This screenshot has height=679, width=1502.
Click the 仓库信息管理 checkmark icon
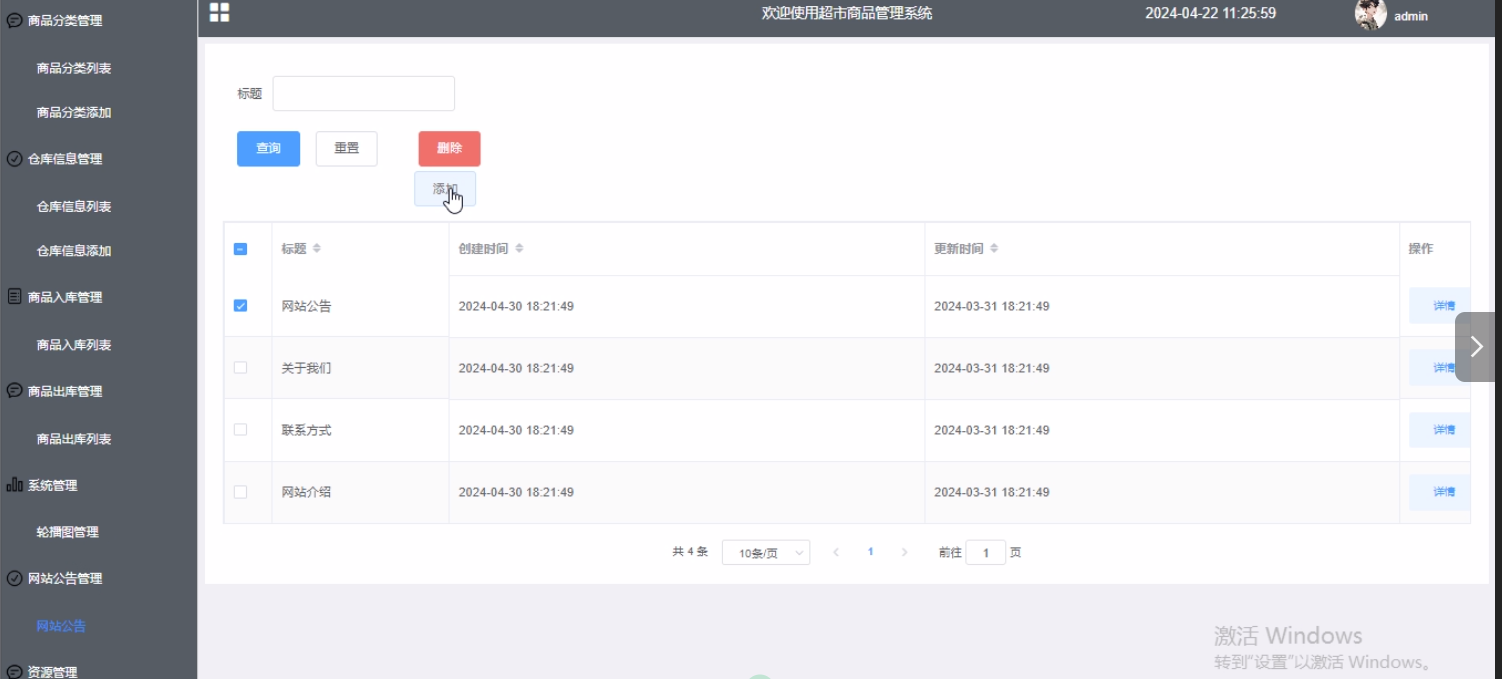pos(14,159)
